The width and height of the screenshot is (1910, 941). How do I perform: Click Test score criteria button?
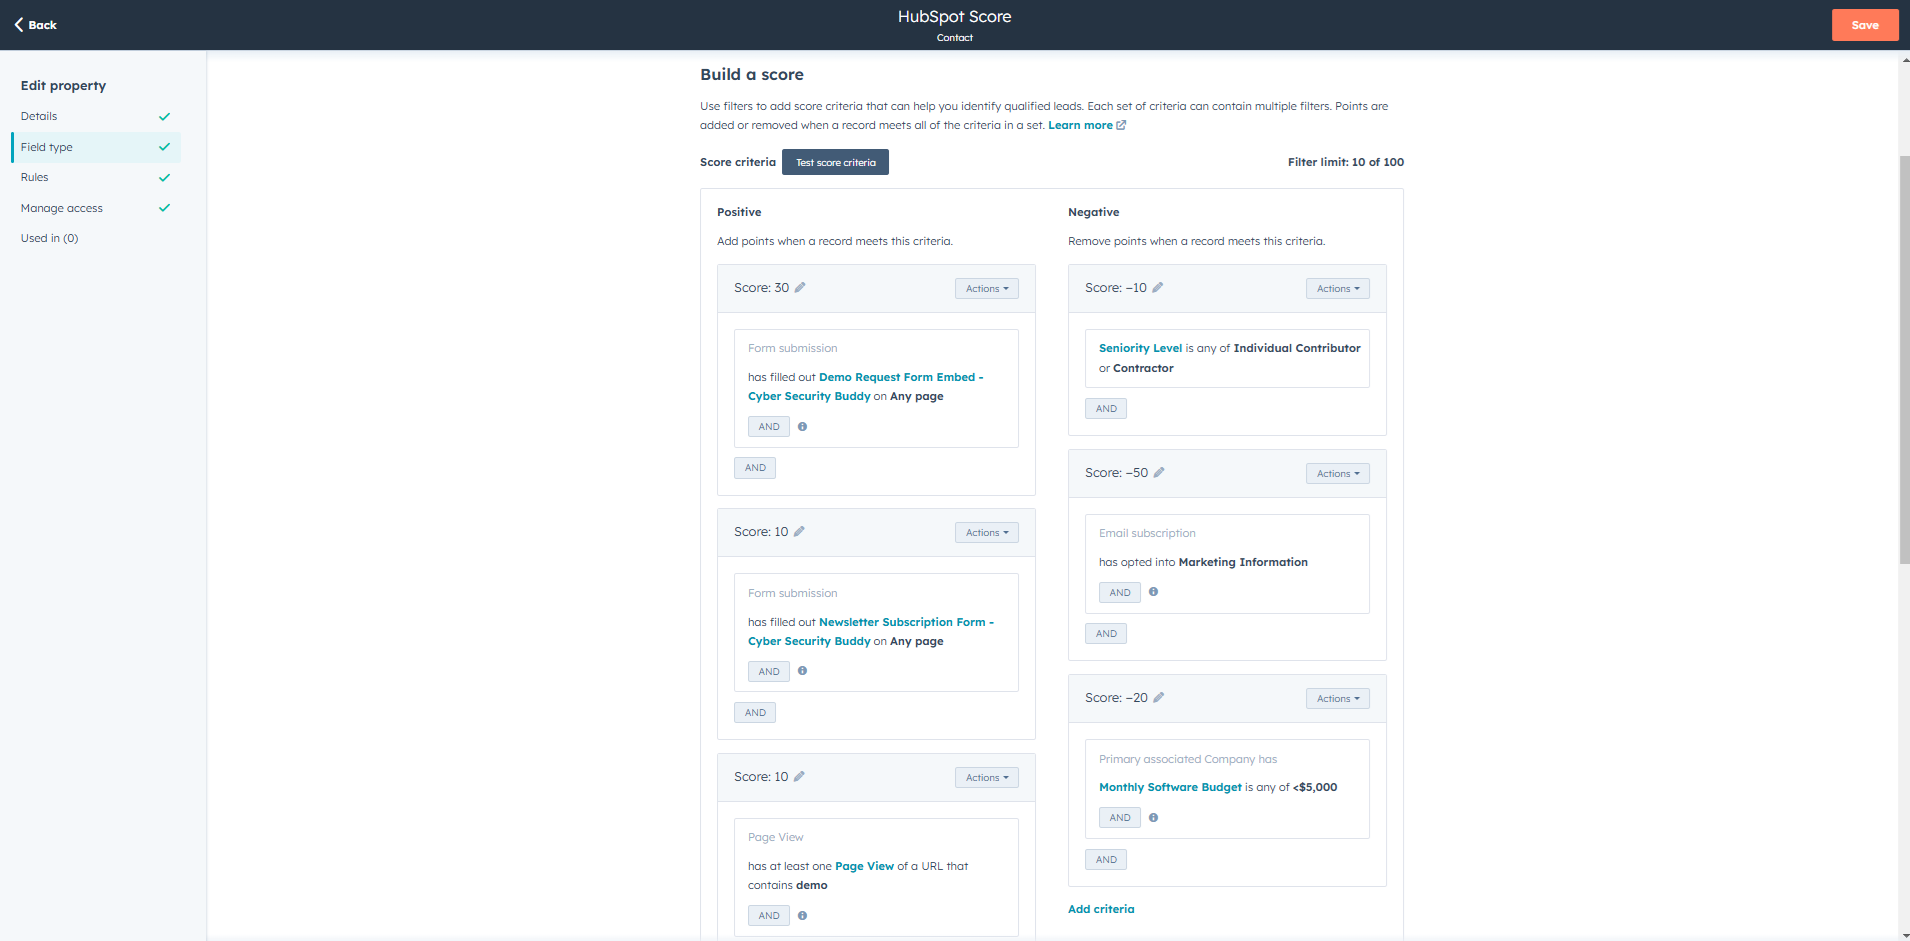click(x=835, y=162)
